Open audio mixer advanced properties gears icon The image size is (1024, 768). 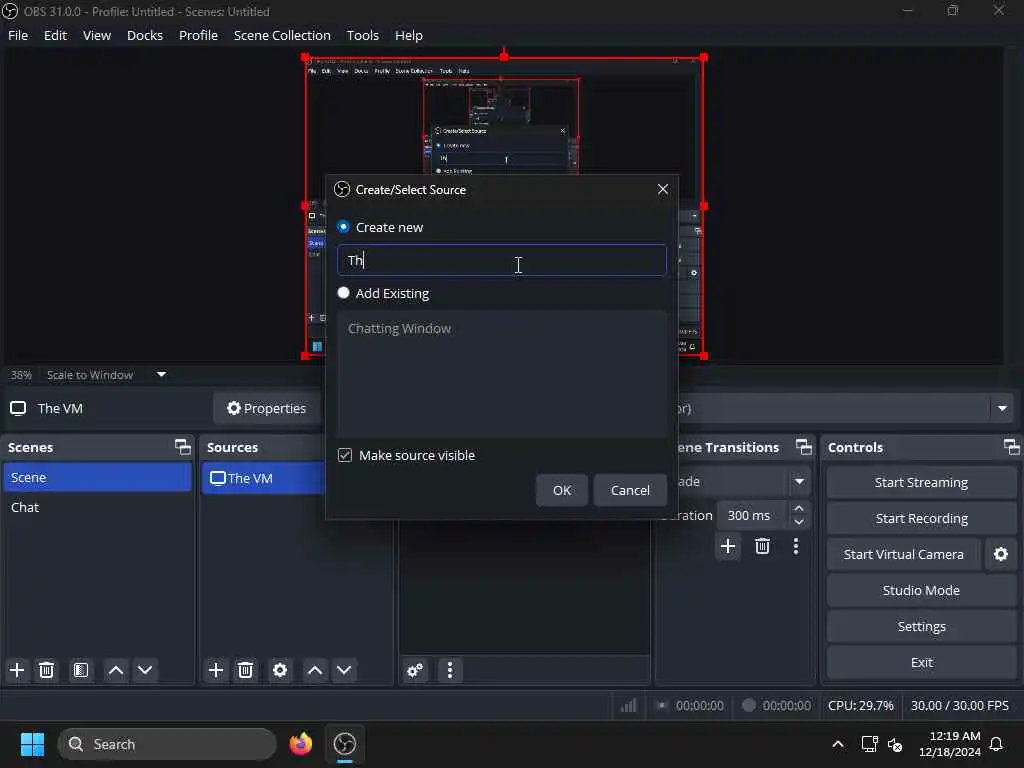415,670
